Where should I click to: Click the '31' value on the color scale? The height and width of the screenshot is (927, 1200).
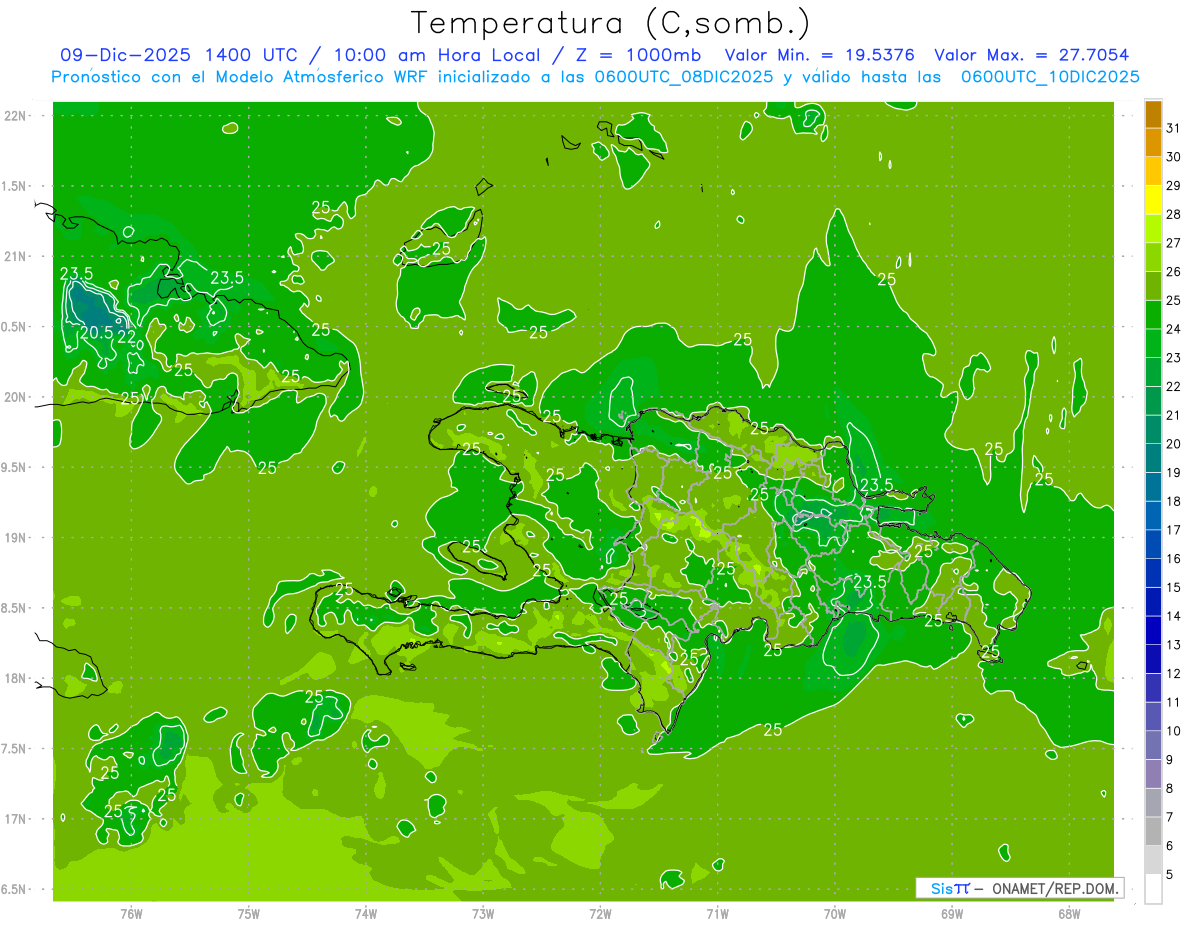coord(1174,128)
